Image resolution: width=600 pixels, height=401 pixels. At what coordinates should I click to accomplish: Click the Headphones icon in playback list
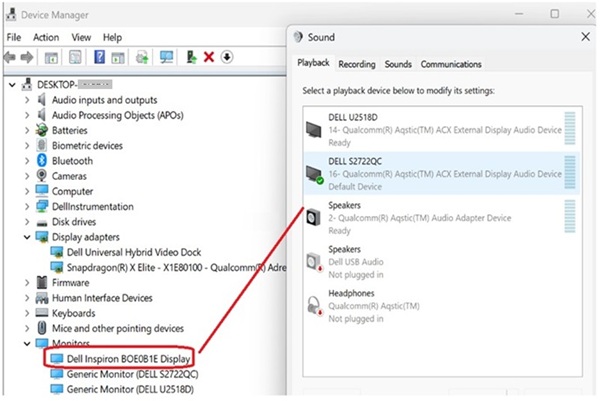click(x=315, y=306)
